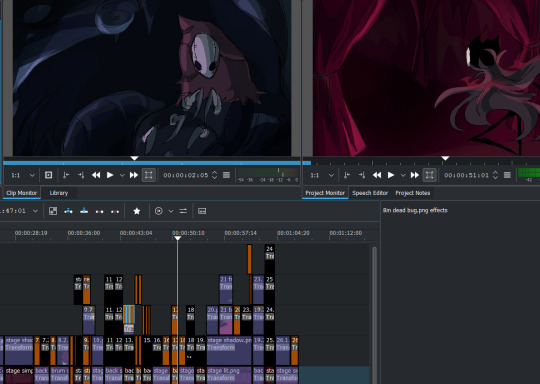This screenshot has height=384, width=540.
Task: Step the Clip Monitor timecode 00:00:02:05 spinner
Action: pyautogui.click(x=214, y=175)
